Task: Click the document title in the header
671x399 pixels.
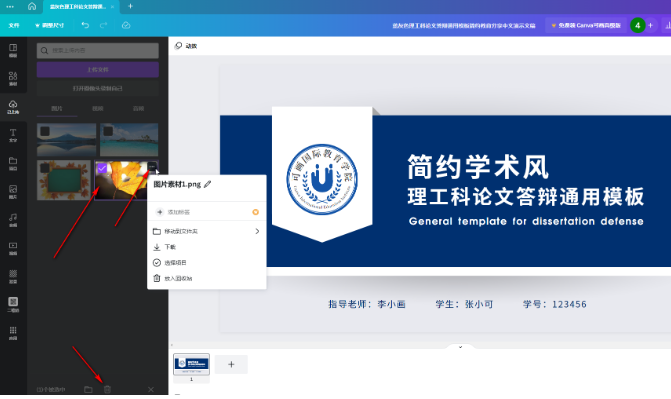Action: click(x=464, y=26)
